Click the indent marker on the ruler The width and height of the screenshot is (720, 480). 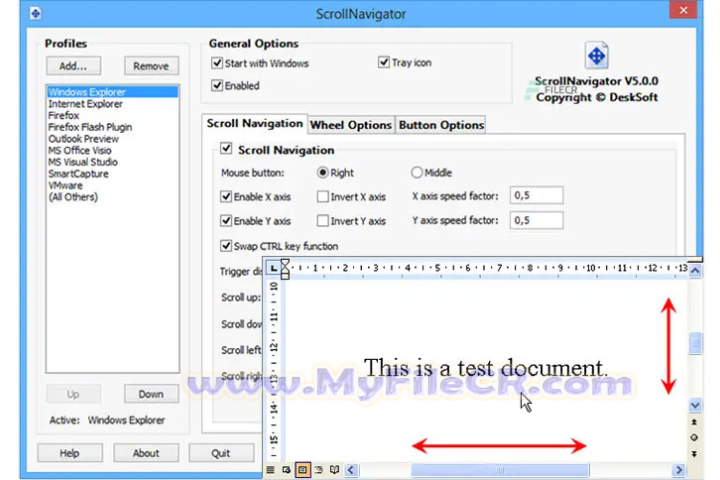pos(285,269)
